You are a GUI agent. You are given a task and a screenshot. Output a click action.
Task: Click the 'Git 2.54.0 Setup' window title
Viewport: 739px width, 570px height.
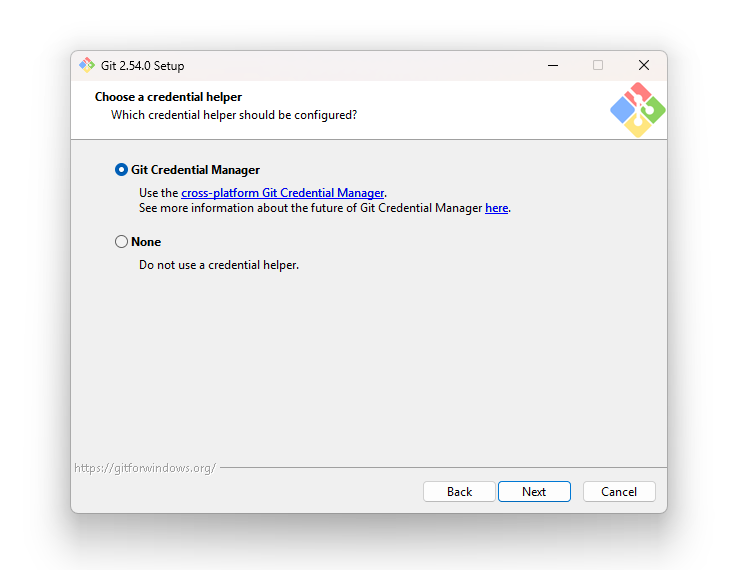pyautogui.click(x=142, y=66)
